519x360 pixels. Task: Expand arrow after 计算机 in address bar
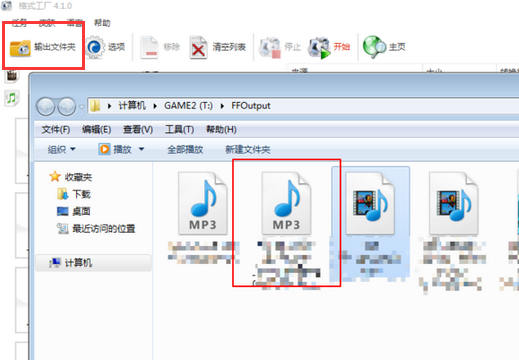tap(155, 106)
